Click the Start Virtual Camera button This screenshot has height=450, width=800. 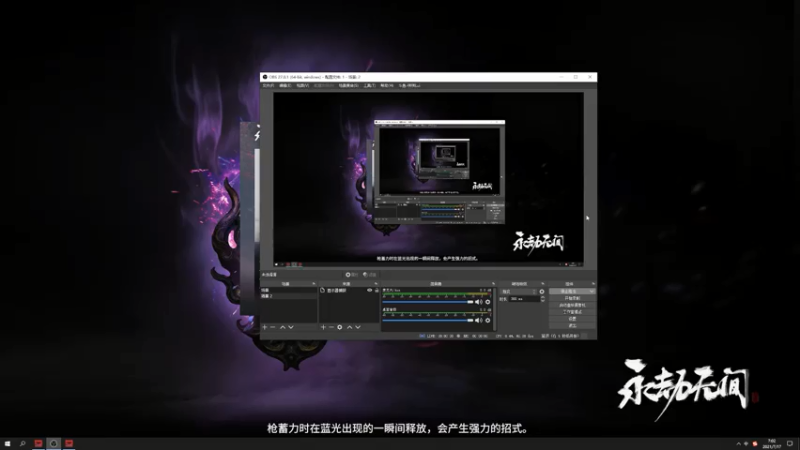(572, 305)
